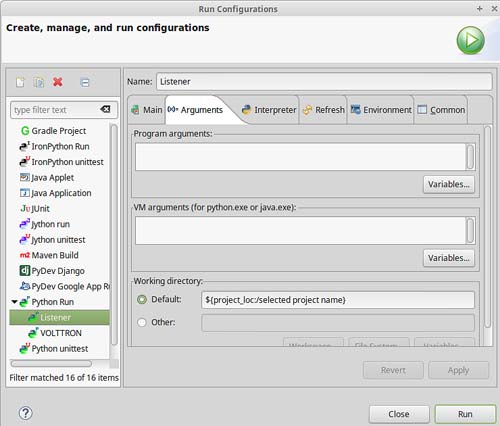Viewport: 500px width, 426px height.
Task: Select the PyDev Django configuration type
Action: click(x=52, y=271)
